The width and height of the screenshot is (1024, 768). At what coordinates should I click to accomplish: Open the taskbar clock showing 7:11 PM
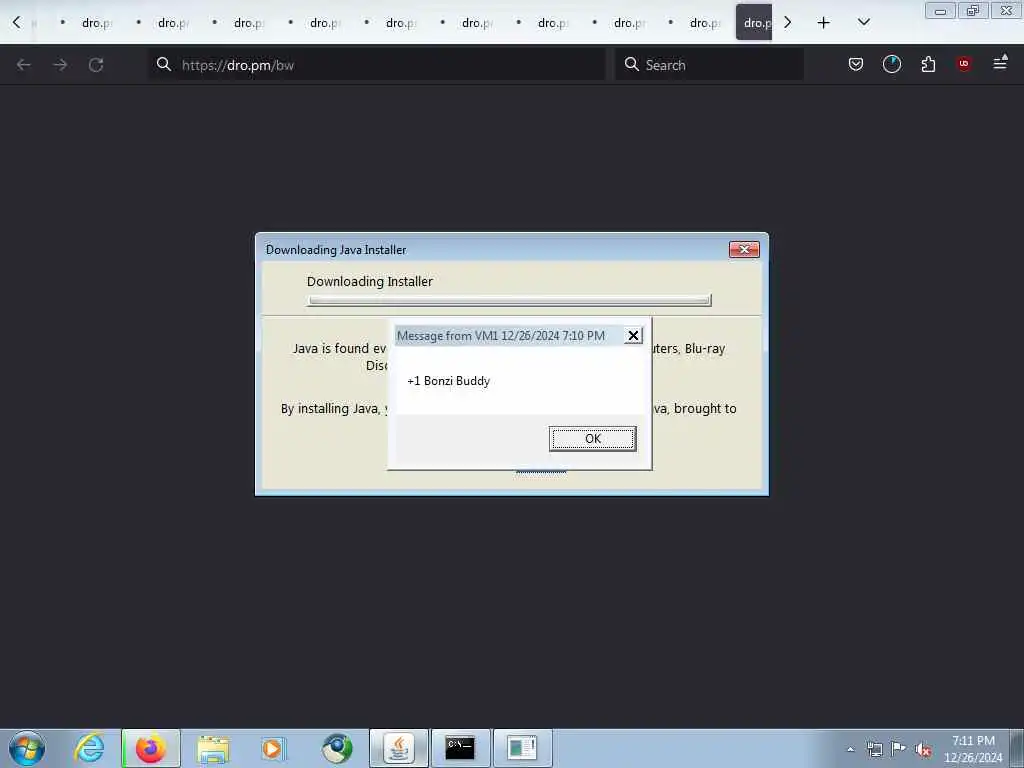tap(973, 749)
